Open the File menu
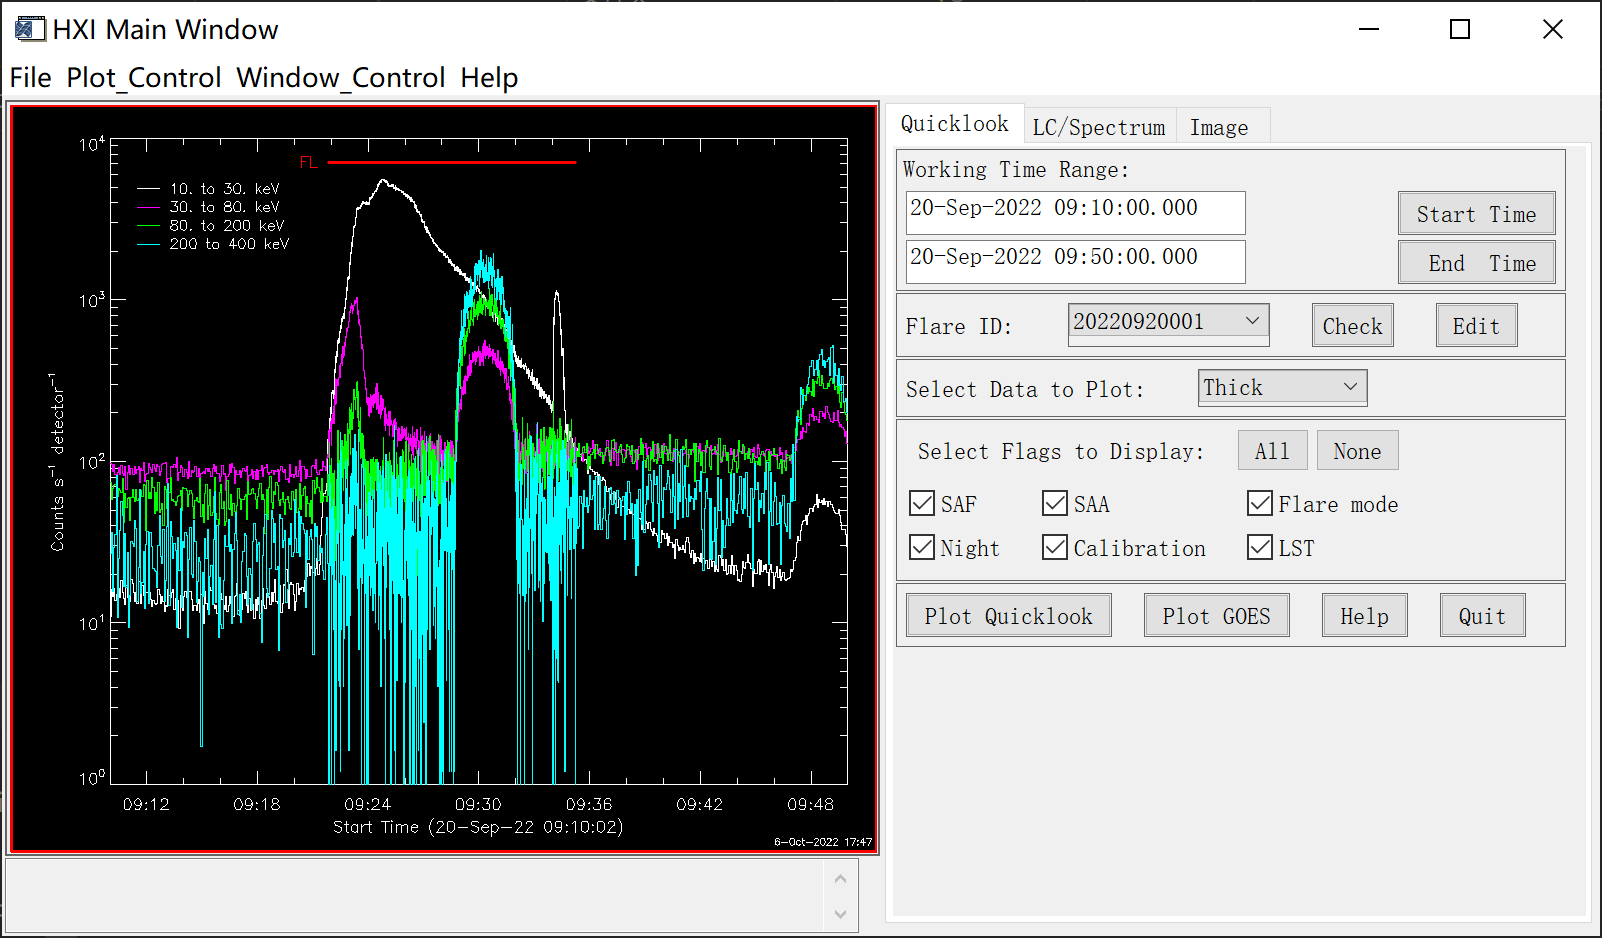Screen dimensions: 1602x938 coord(30,78)
